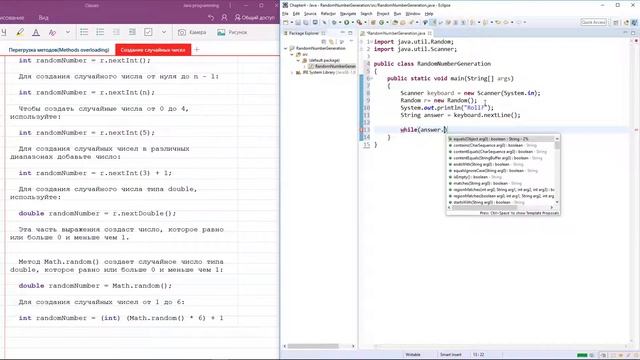Click the Save icon in Eclipse toolbar
The width and height of the screenshot is (640, 360).
click(298, 22)
